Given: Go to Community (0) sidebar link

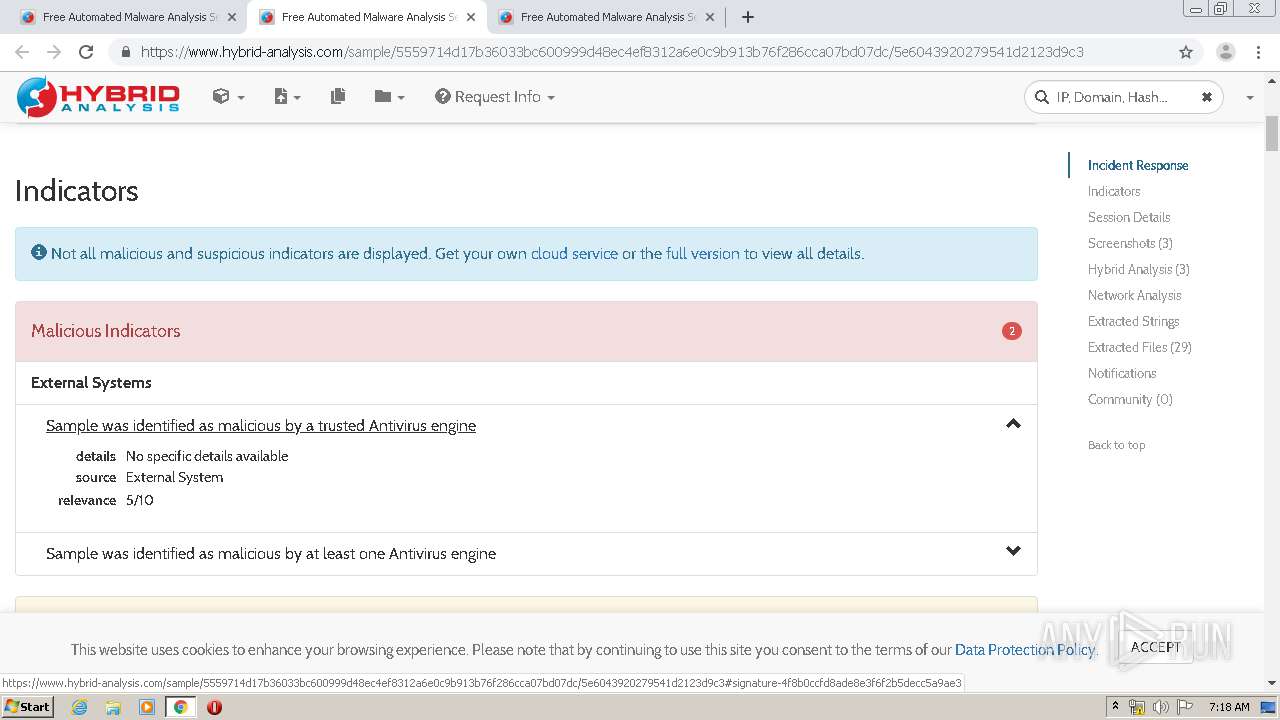Looking at the screenshot, I should point(1130,399).
